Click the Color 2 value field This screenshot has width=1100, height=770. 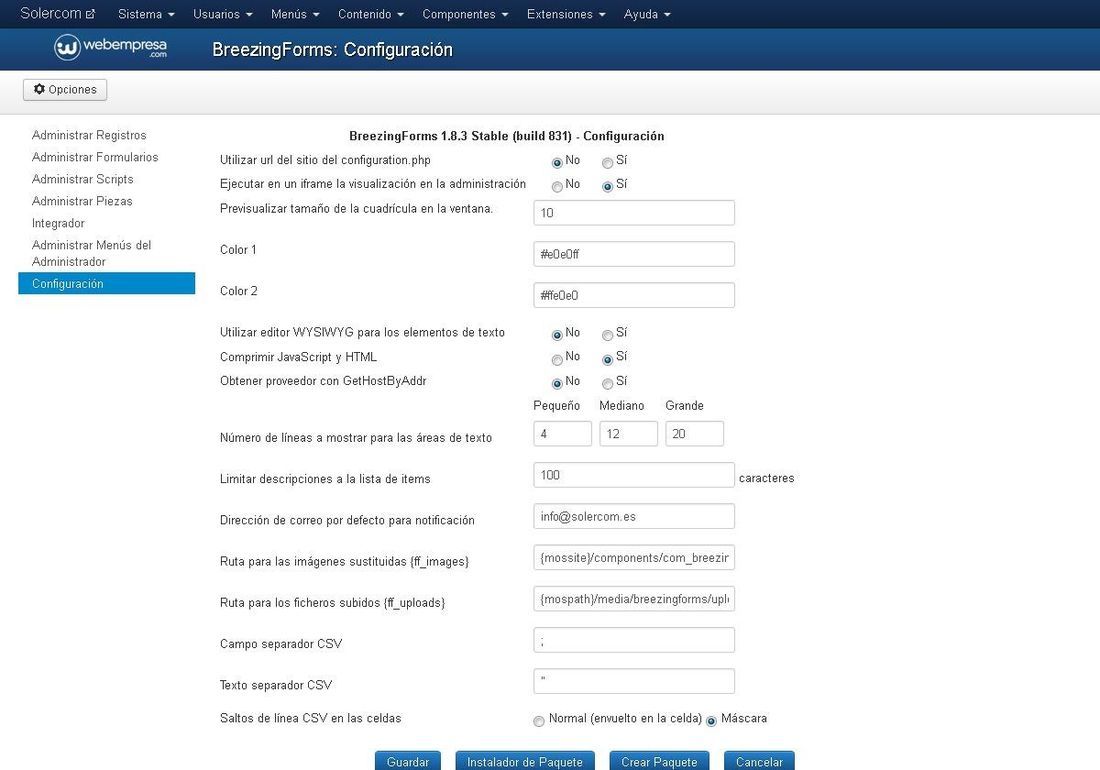(x=634, y=295)
